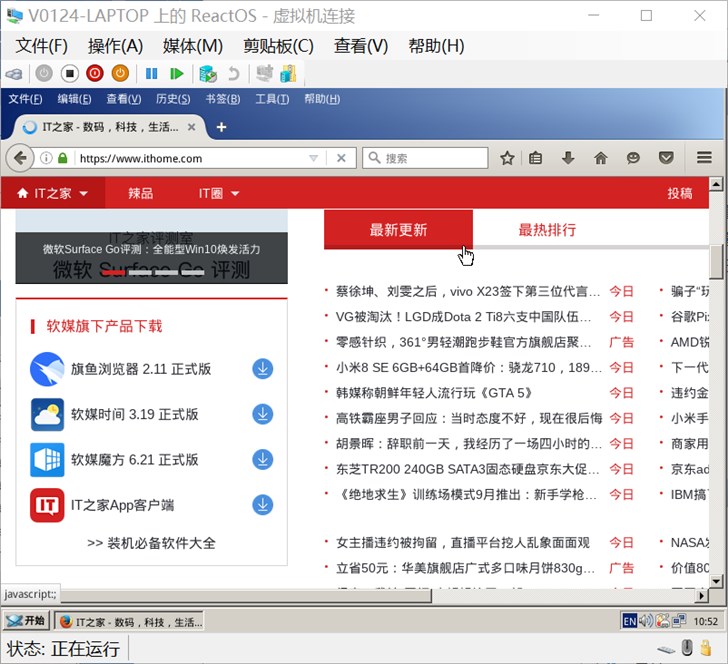Open the URL history dropdown arrow
The image size is (728, 664).
[313, 158]
